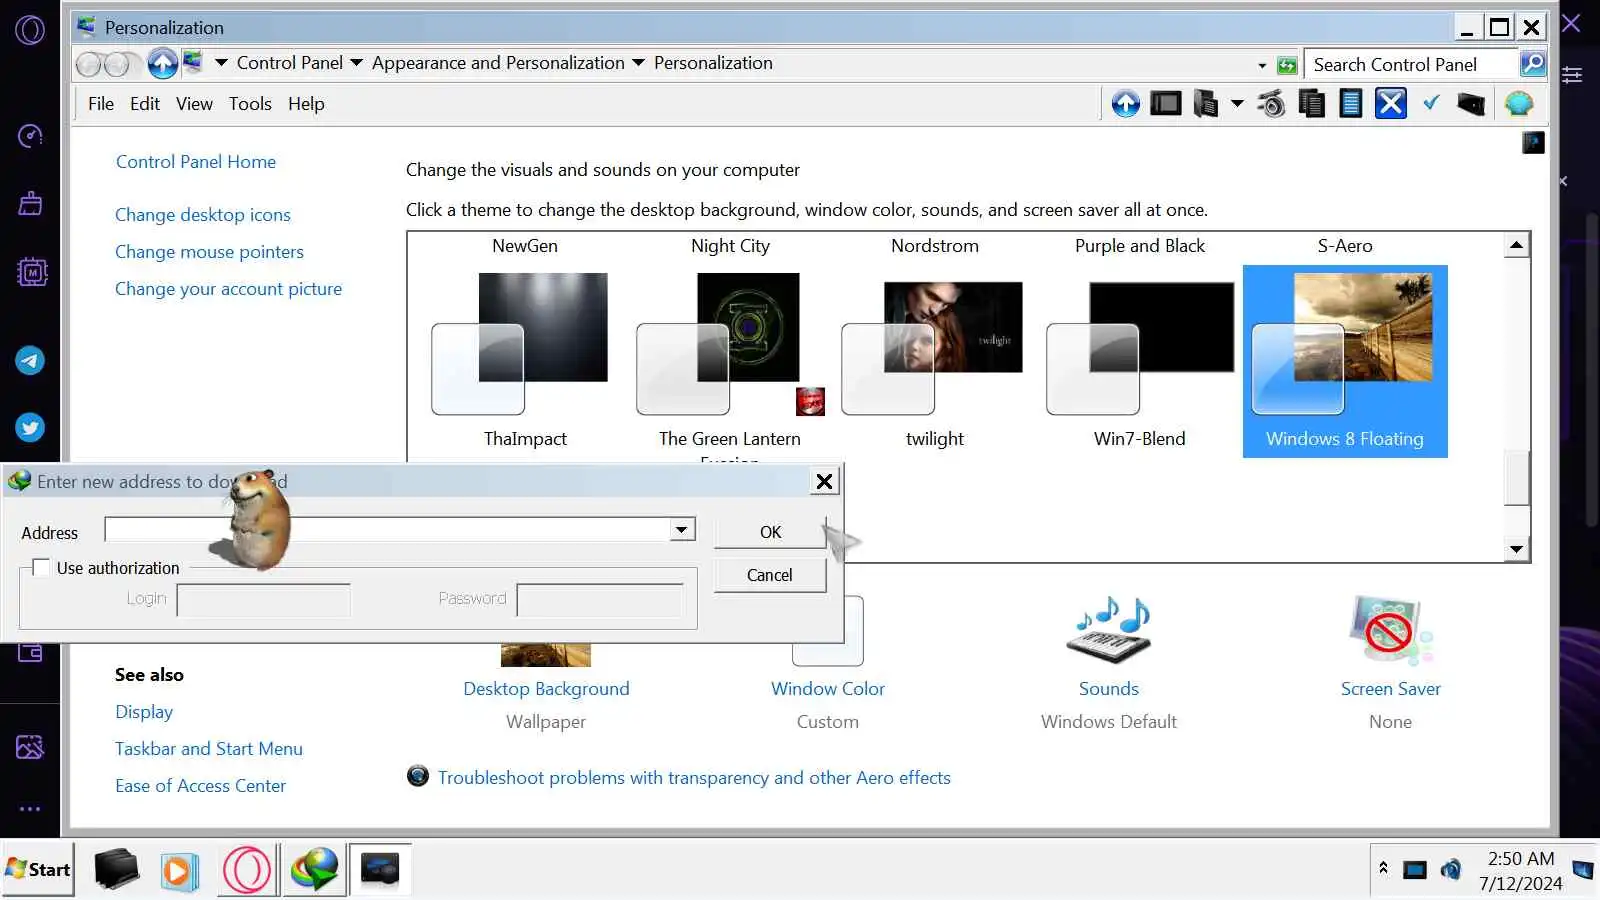The height and width of the screenshot is (900, 1600).
Task: Click the magnifier search button
Action: (x=1532, y=64)
